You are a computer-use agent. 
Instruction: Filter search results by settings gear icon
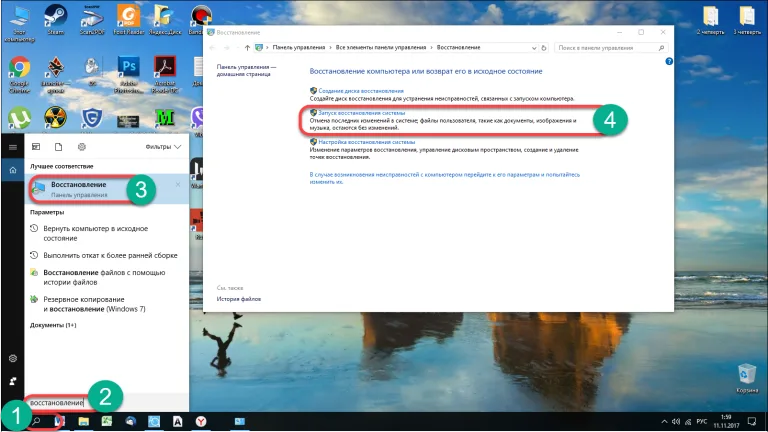82,146
